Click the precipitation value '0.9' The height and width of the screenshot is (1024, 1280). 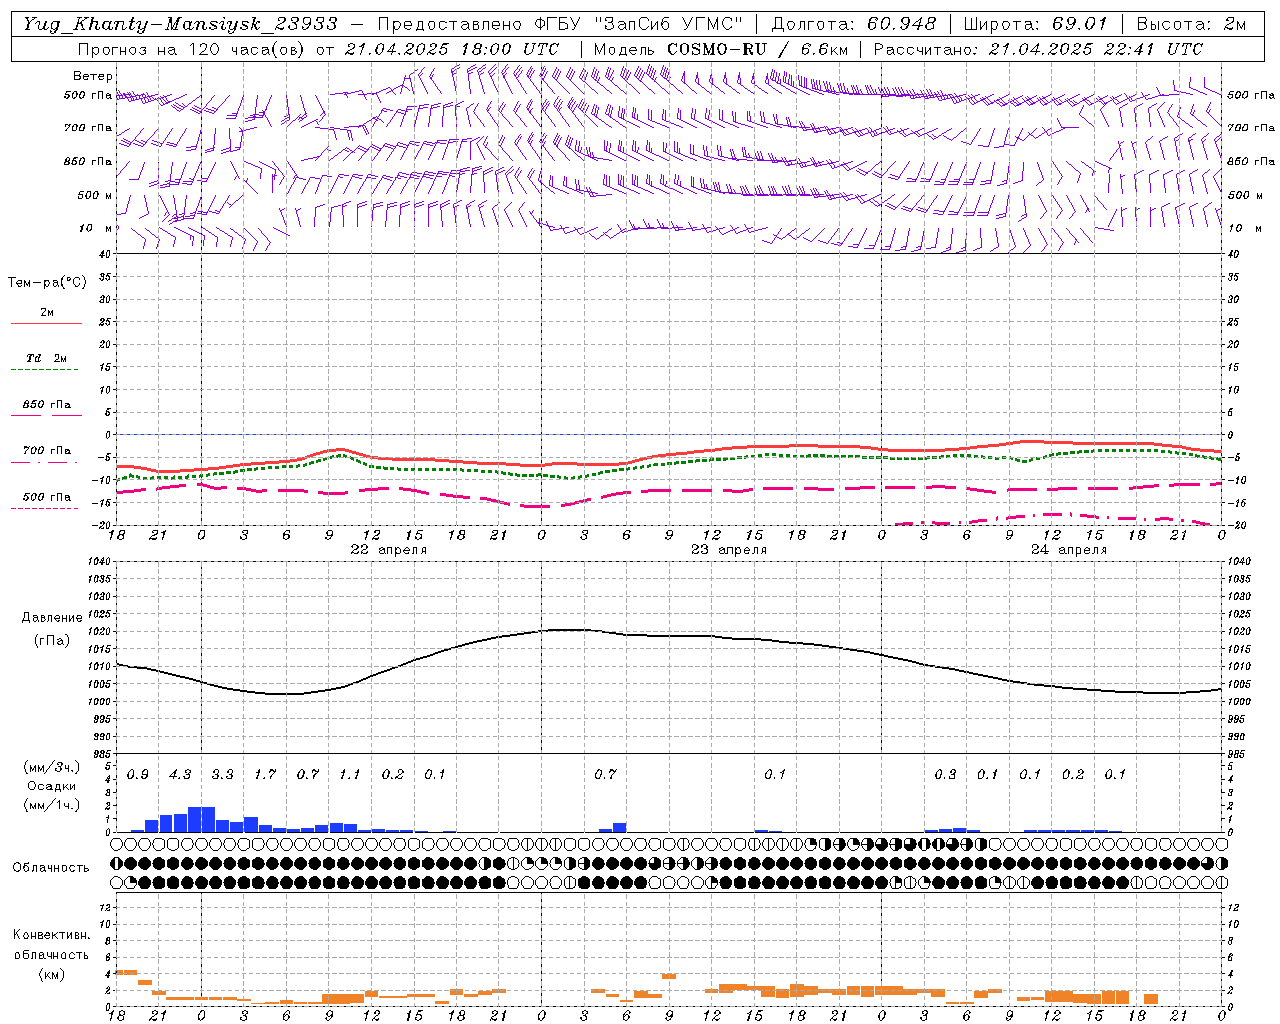pyautogui.click(x=138, y=775)
